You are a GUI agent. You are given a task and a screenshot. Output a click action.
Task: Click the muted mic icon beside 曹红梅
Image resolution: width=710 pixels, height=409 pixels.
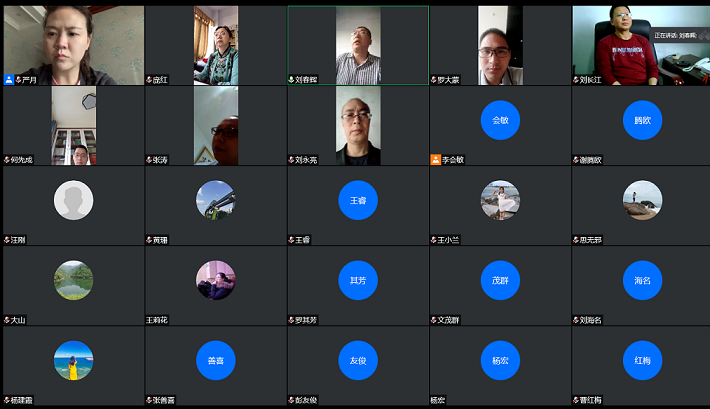pyautogui.click(x=576, y=400)
